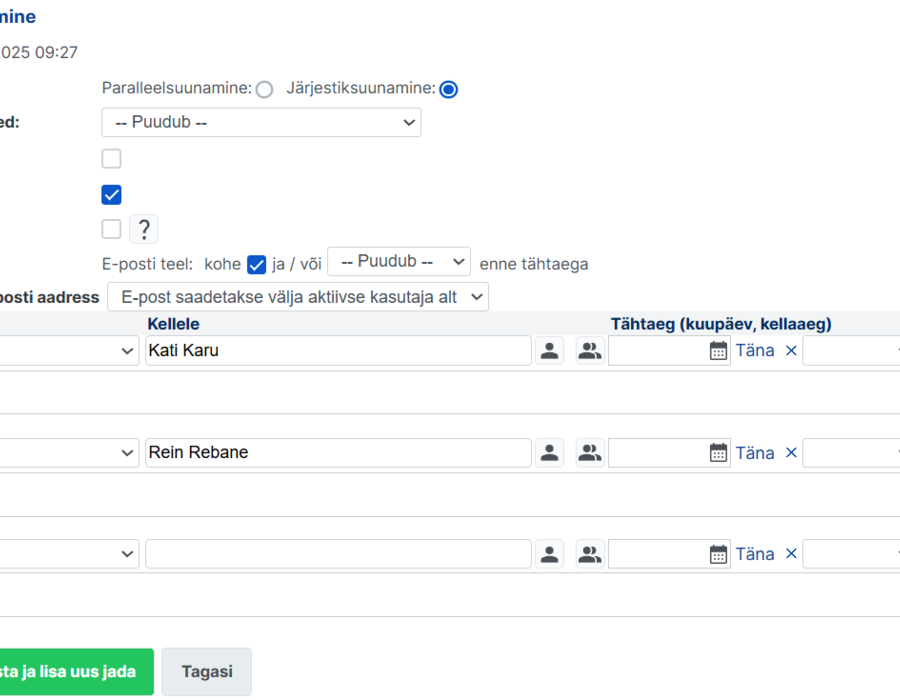Viewport: 900px width, 700px height.
Task: Open the group picker in the empty recipient row
Action: coord(589,554)
